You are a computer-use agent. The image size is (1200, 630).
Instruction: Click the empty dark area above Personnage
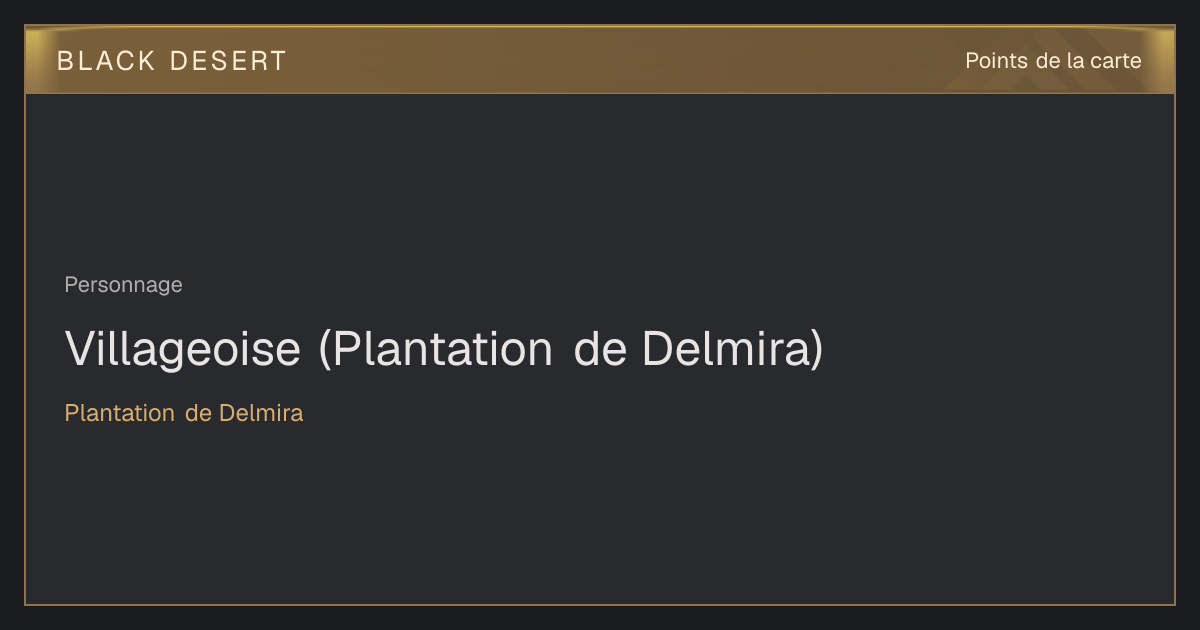click(600, 180)
